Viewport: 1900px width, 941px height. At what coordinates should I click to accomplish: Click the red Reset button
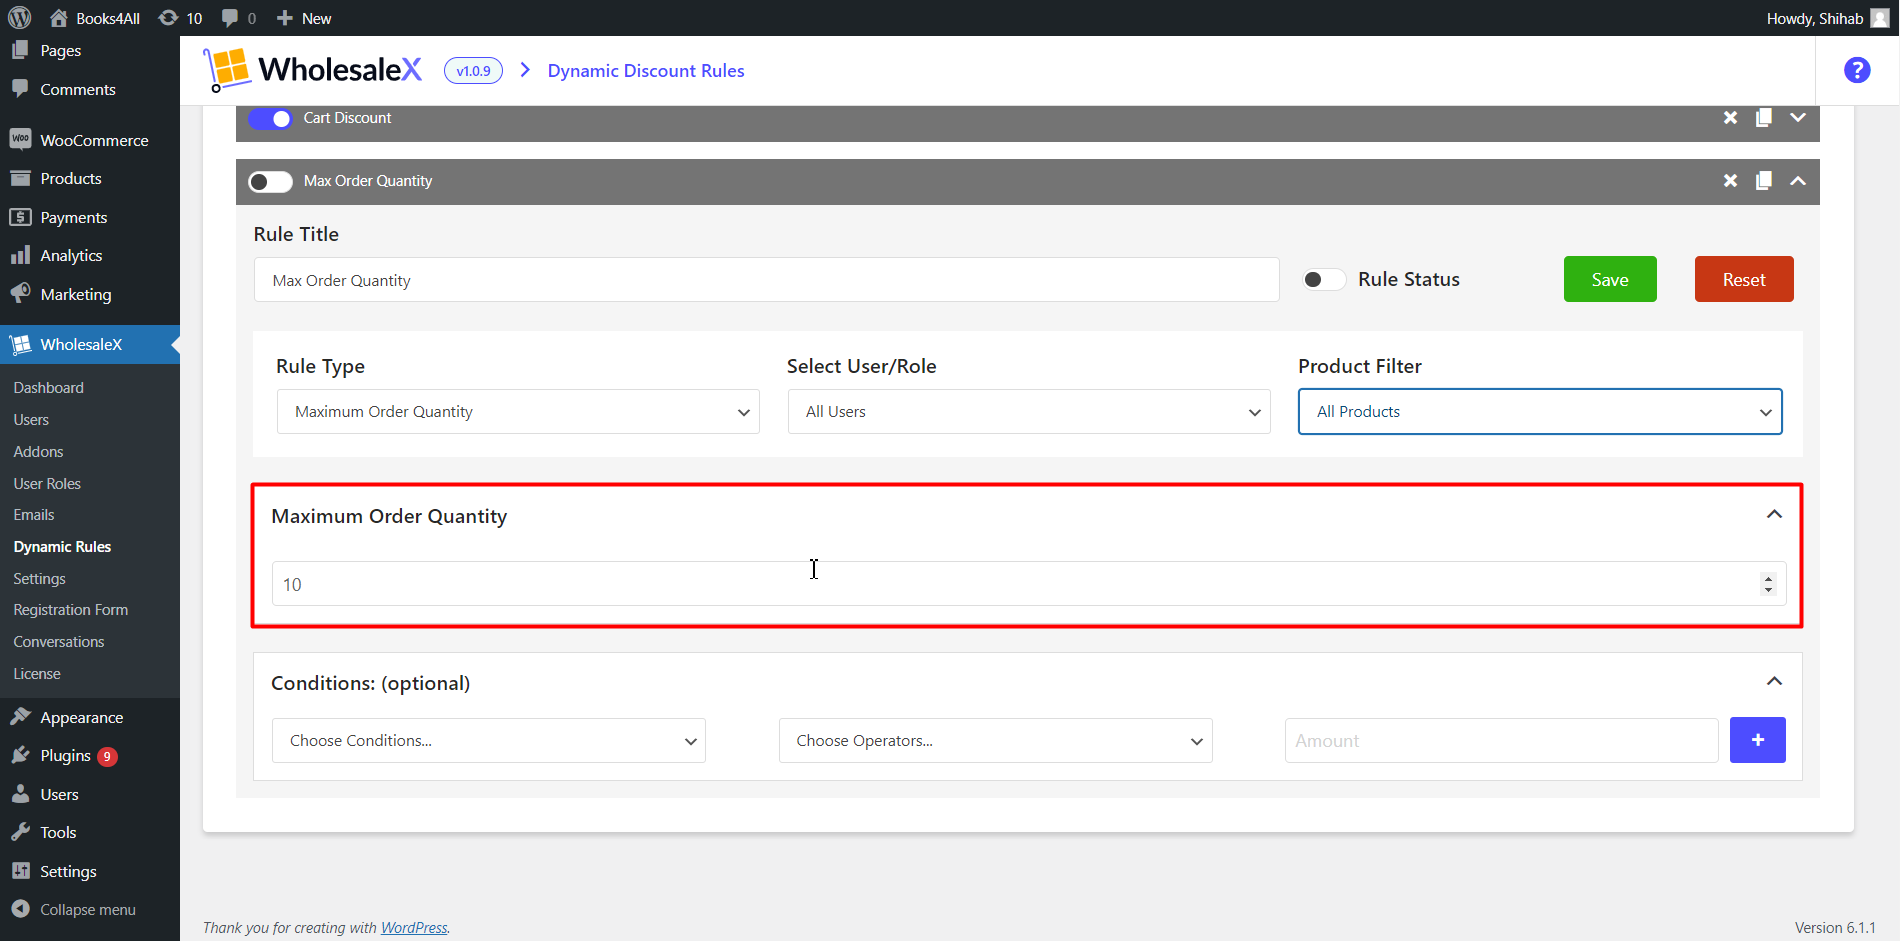coord(1744,279)
